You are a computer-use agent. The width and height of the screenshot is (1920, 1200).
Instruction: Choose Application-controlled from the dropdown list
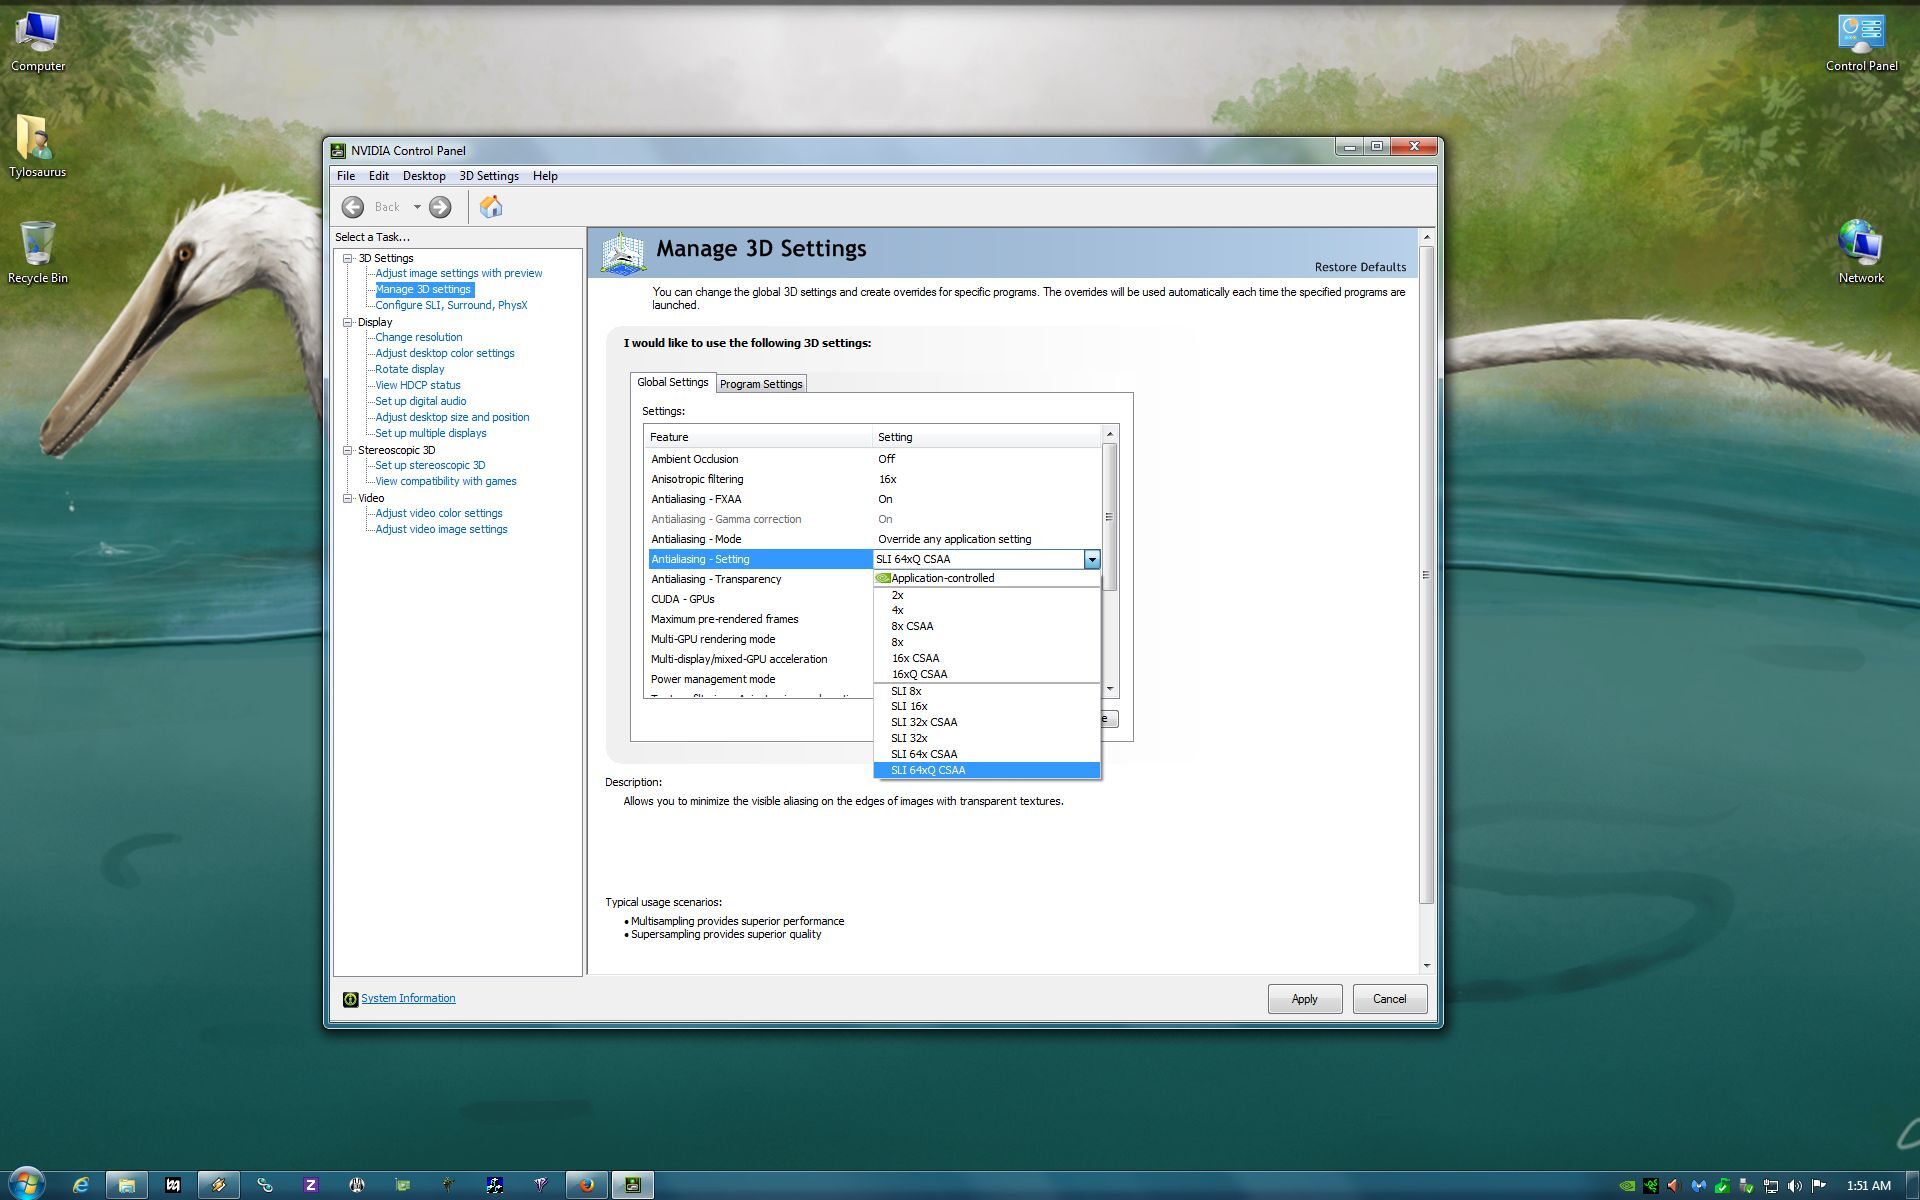point(987,578)
